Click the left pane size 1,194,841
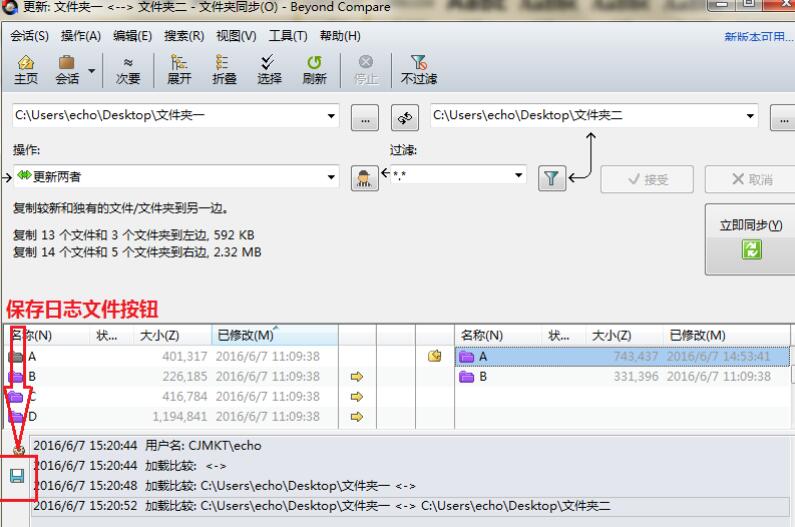 [179, 416]
